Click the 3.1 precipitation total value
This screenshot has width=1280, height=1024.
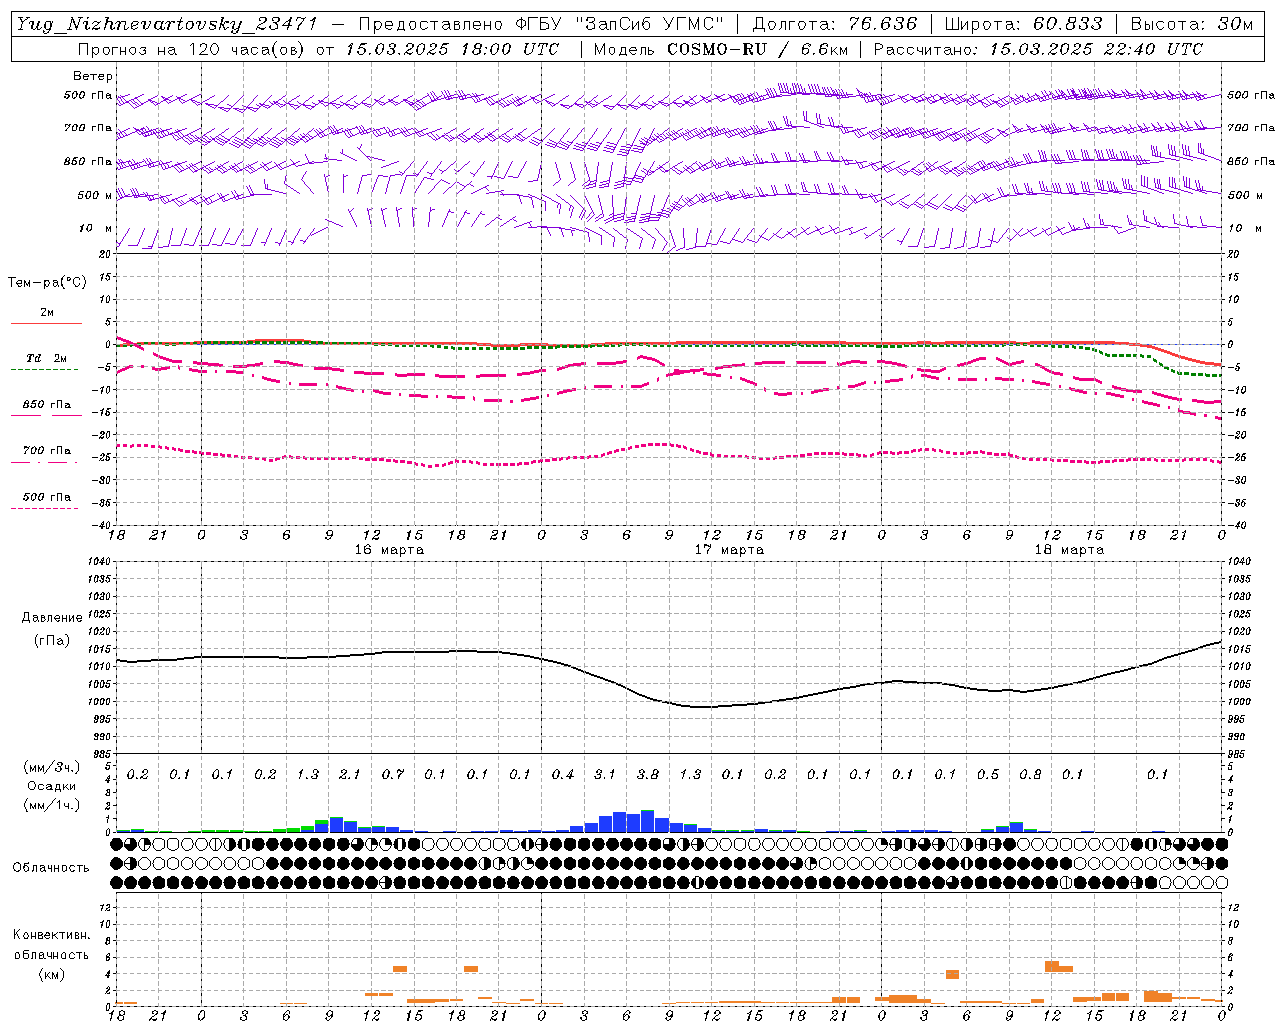(605, 775)
